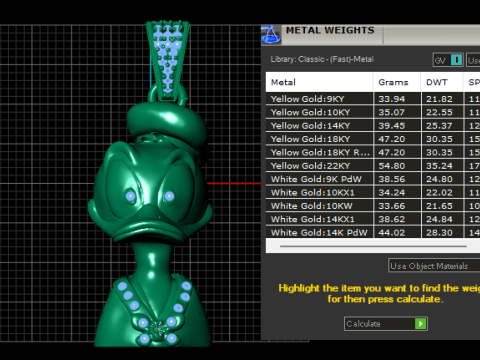The width and height of the screenshot is (480, 360).
Task: Click the 28.30 DWT value
Action: [x=439, y=232]
